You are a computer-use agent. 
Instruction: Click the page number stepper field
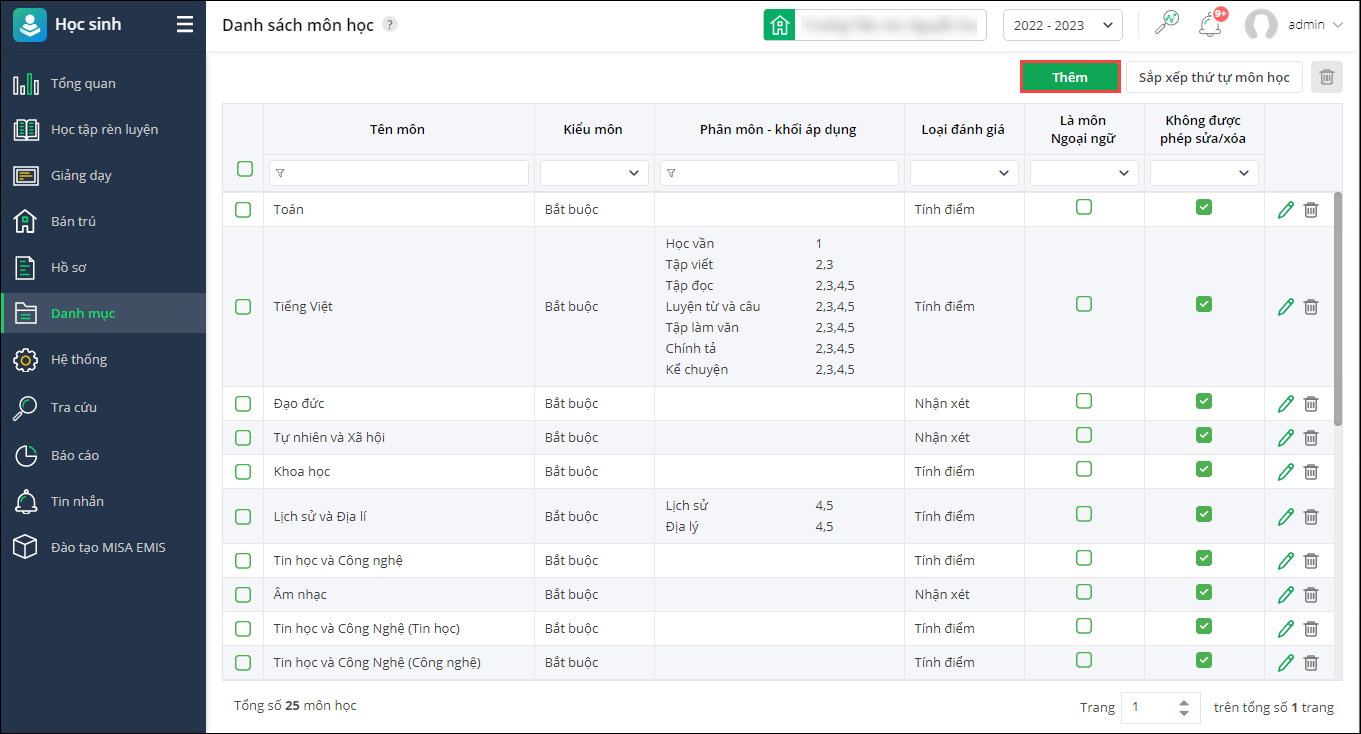point(1161,707)
